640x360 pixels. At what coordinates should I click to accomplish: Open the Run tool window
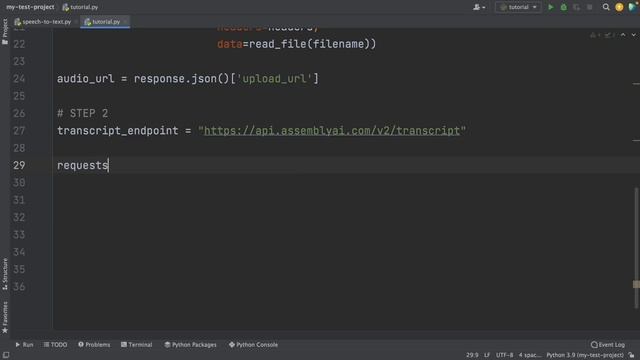[x=24, y=345]
